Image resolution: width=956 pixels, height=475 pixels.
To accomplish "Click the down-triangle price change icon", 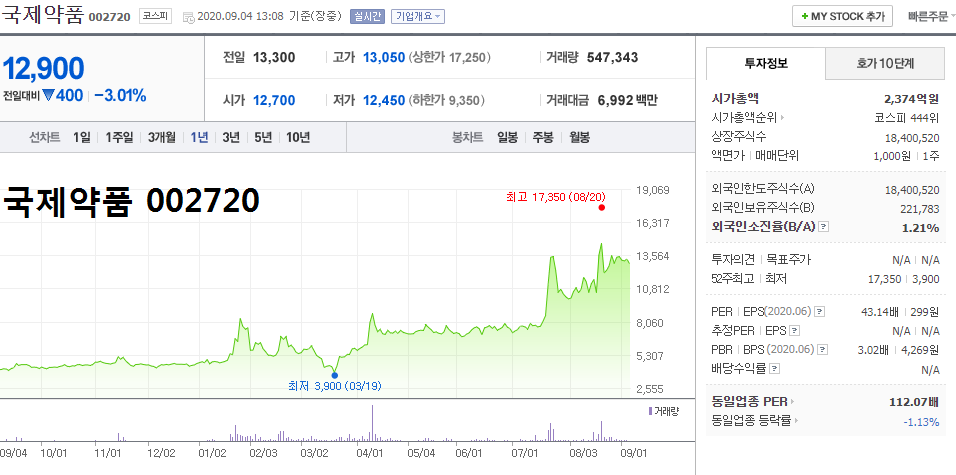I will [50, 95].
